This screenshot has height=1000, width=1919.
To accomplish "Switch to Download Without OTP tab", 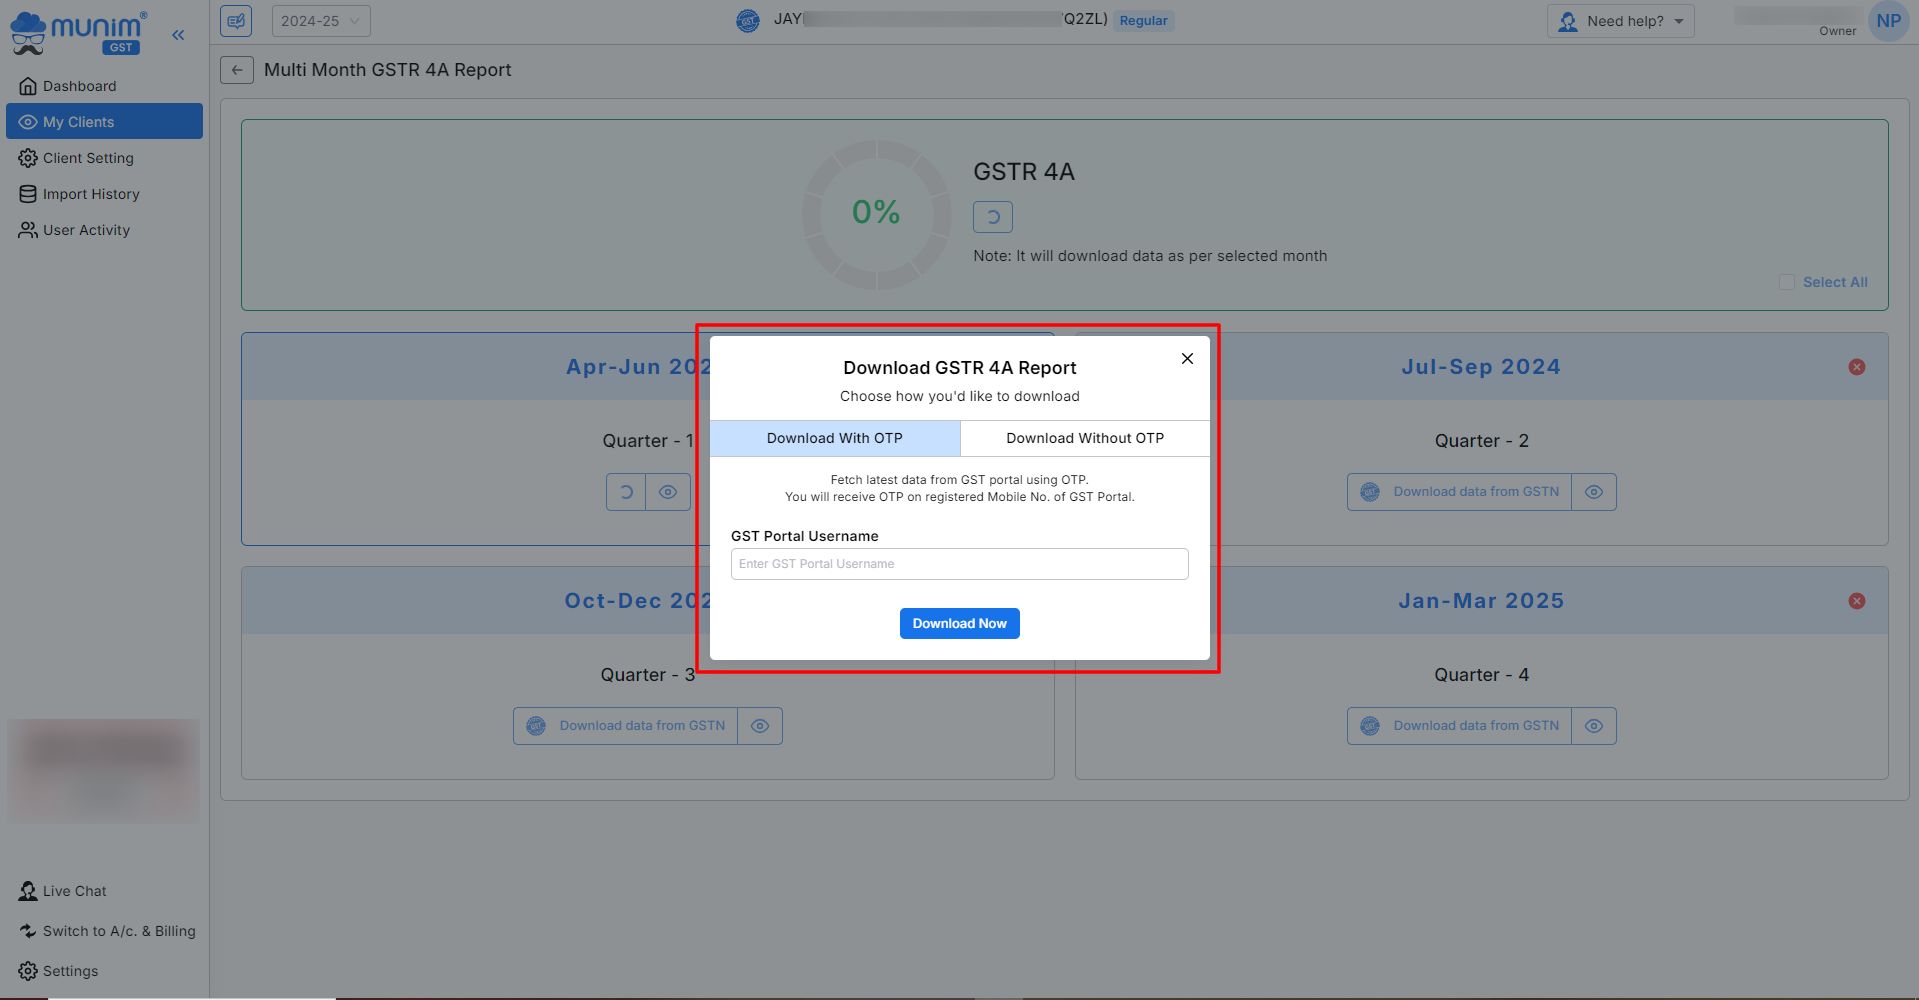I will tap(1084, 438).
